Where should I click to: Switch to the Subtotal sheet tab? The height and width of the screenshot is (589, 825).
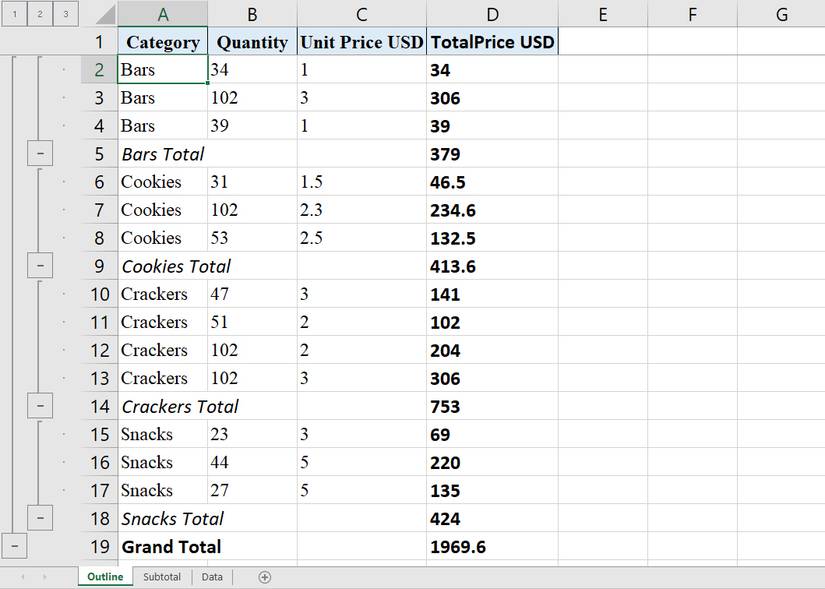tap(162, 577)
